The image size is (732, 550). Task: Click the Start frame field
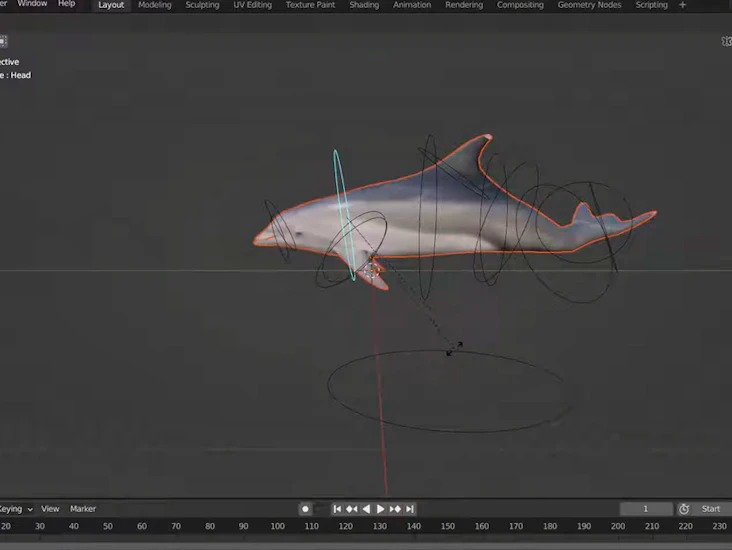coord(711,509)
